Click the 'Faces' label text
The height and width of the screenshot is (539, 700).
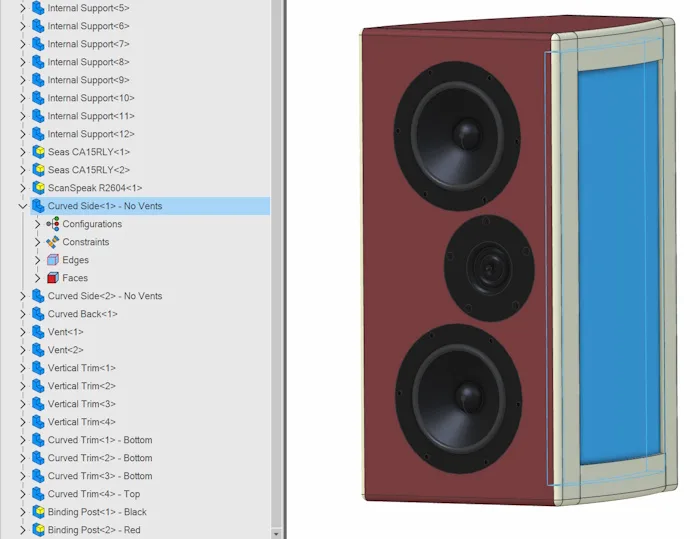tap(75, 278)
